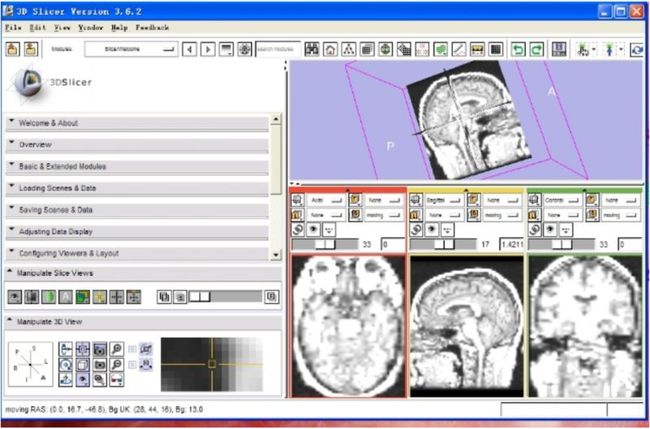The height and width of the screenshot is (429, 650).
Task: Open the Feedback menu
Action: (152, 27)
